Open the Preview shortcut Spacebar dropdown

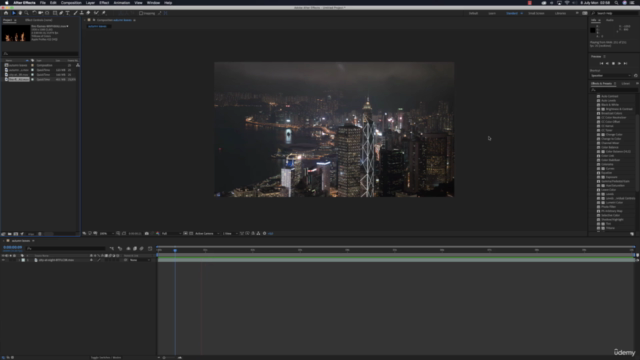611,76
